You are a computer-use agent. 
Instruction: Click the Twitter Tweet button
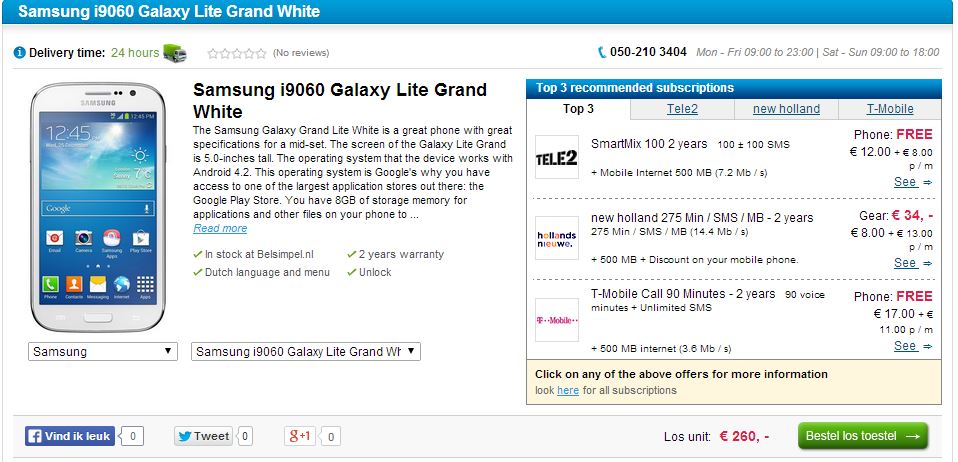pyautogui.click(x=205, y=436)
